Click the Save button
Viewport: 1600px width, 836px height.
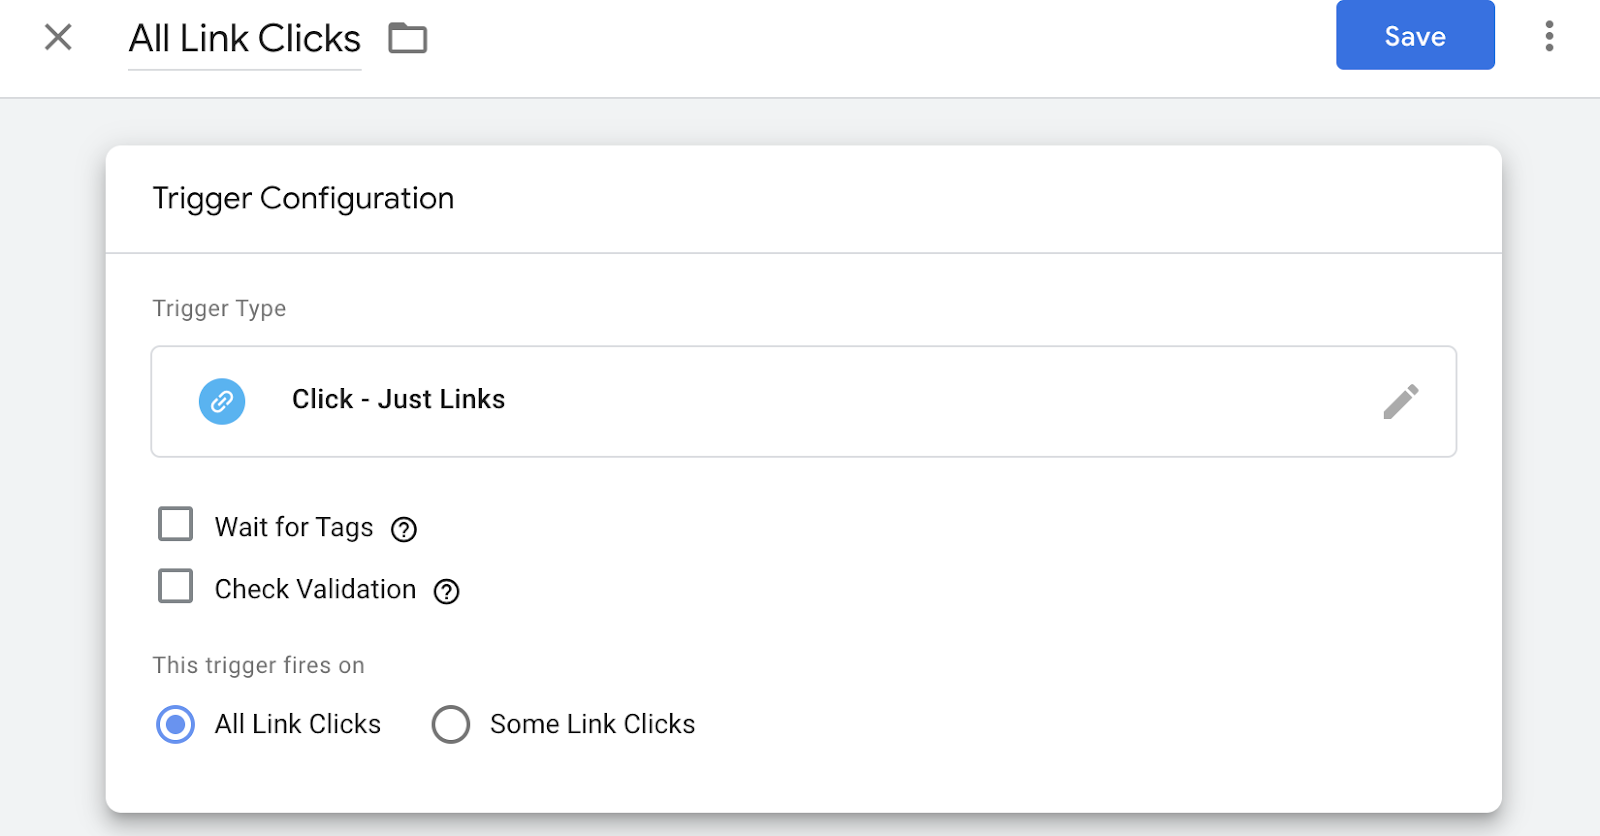click(1415, 36)
